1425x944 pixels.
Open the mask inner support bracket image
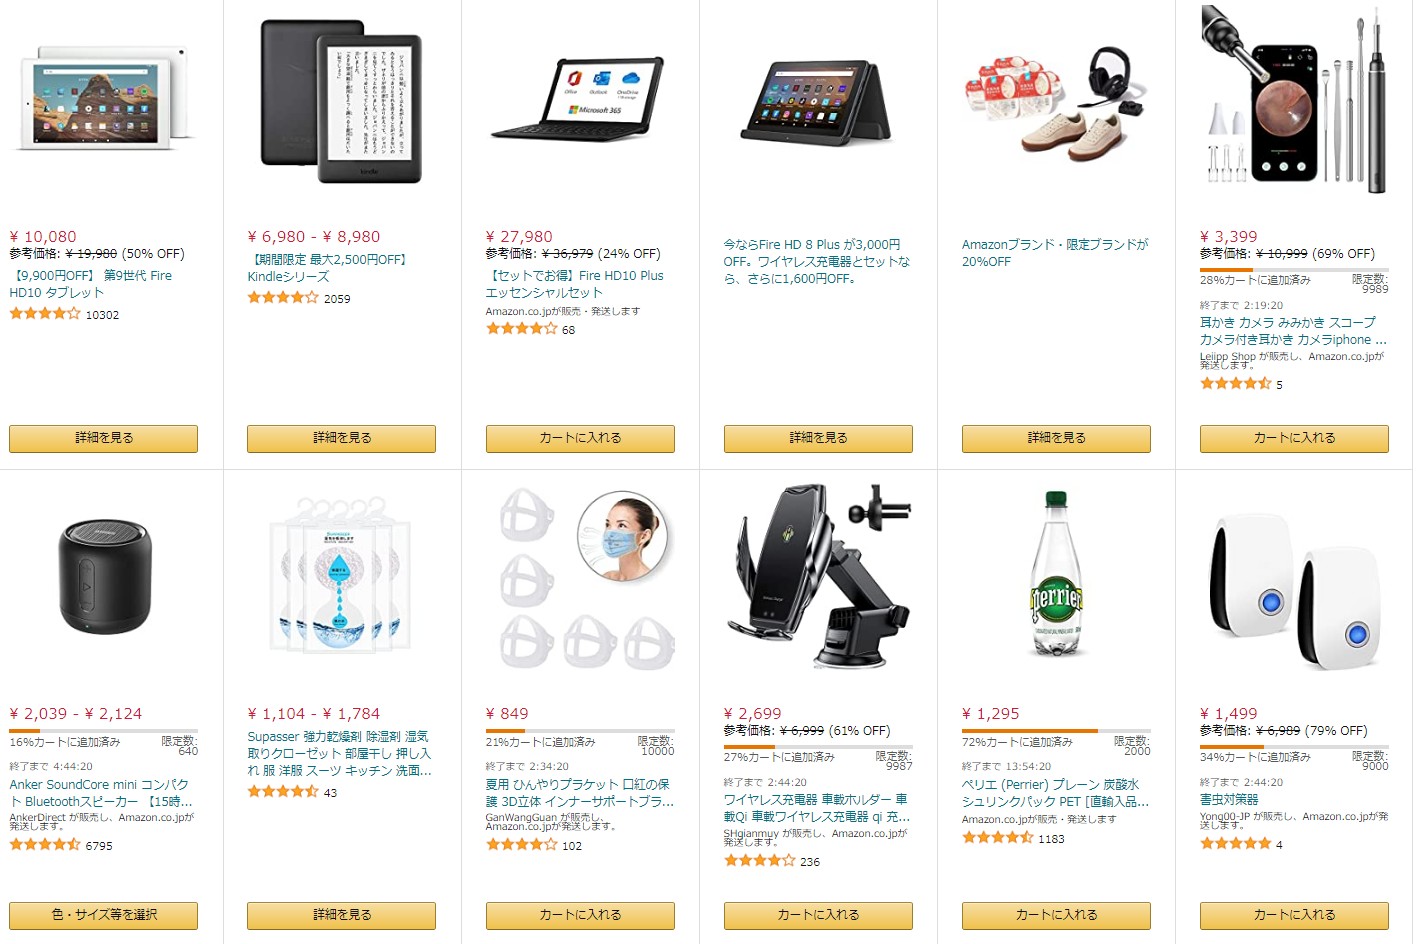pos(580,579)
